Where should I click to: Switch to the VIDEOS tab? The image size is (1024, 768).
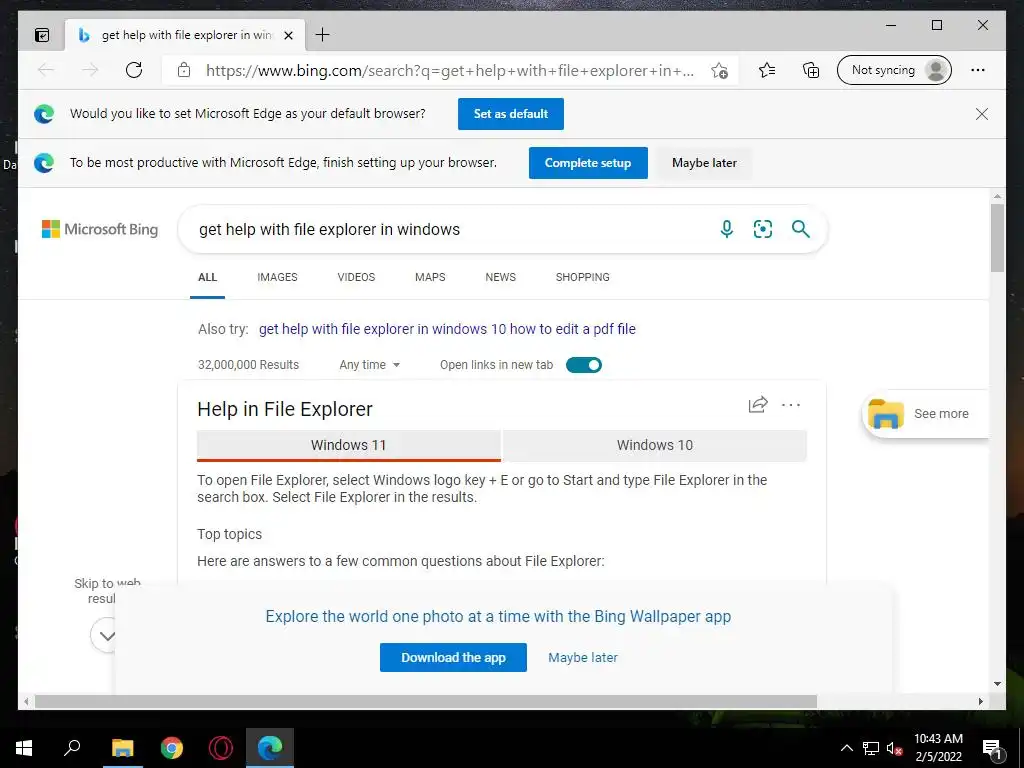click(356, 277)
